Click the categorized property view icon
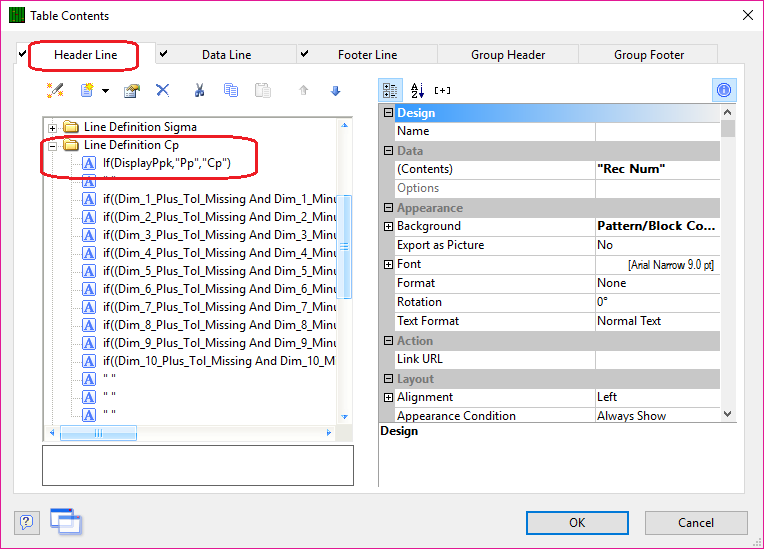Screen dimensions: 764x549 [390, 90]
